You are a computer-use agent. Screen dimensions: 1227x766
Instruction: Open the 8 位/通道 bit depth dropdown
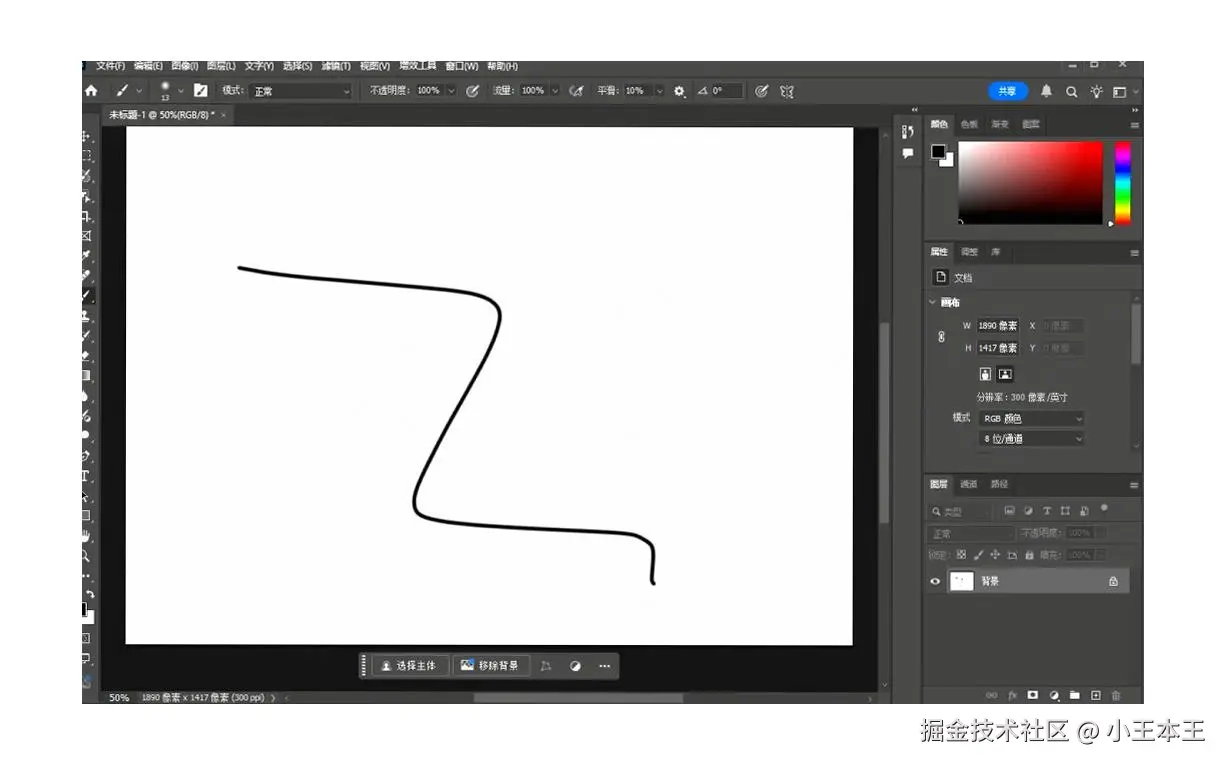click(x=1031, y=439)
